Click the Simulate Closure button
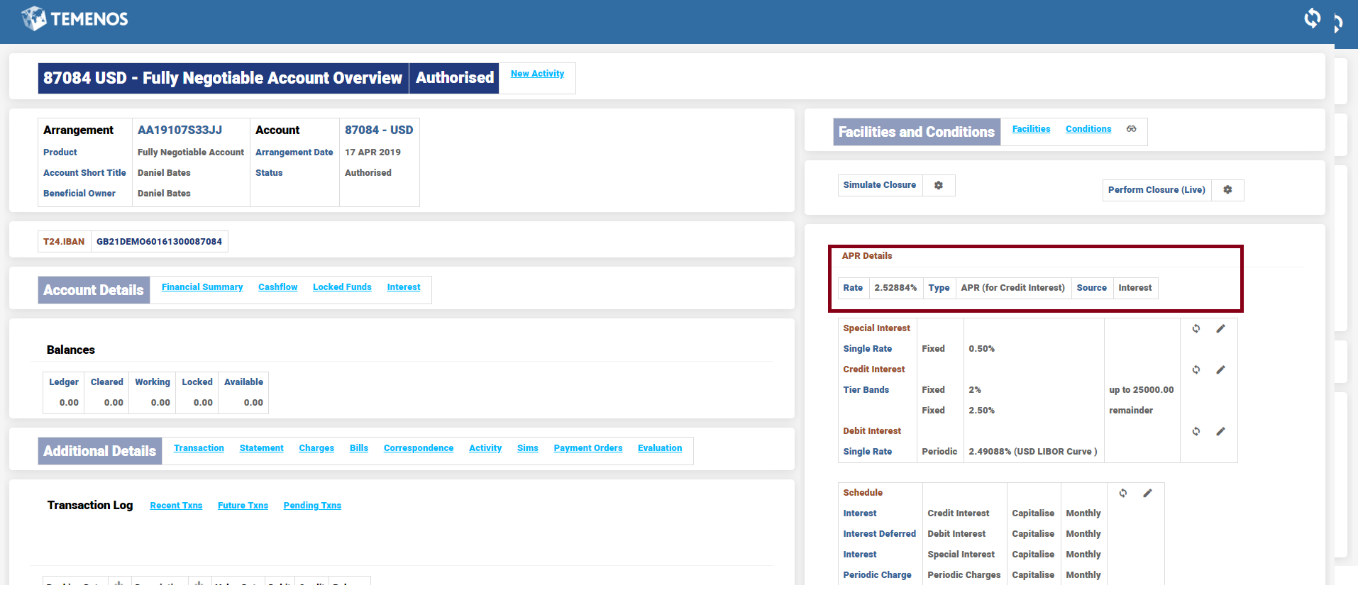Image resolution: width=1358 pixels, height=612 pixels. click(x=879, y=185)
